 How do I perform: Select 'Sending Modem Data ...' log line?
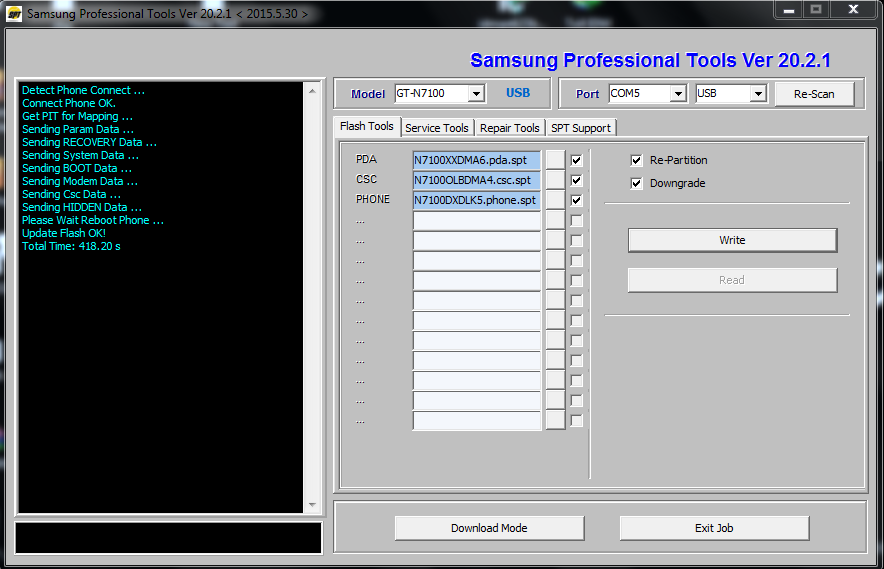pyautogui.click(x=79, y=181)
